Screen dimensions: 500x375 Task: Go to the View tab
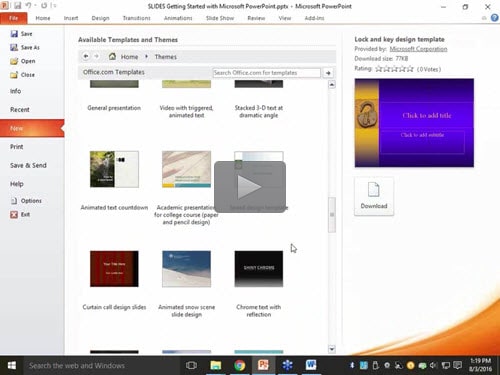tap(285, 18)
